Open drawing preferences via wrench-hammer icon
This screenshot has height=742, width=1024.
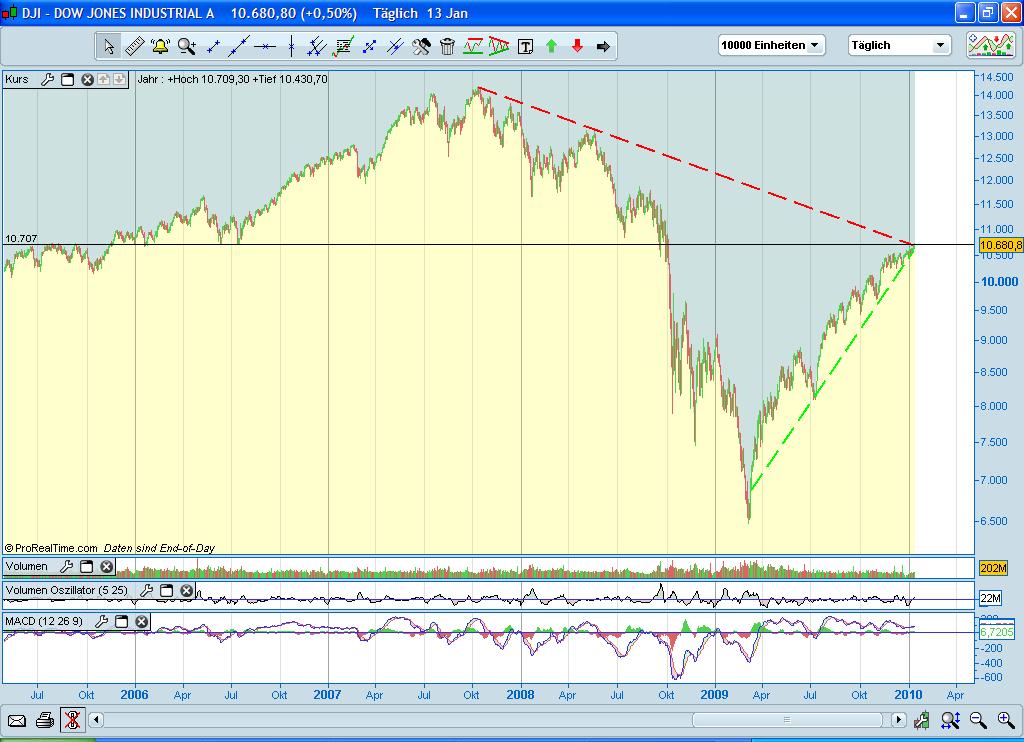(419, 46)
